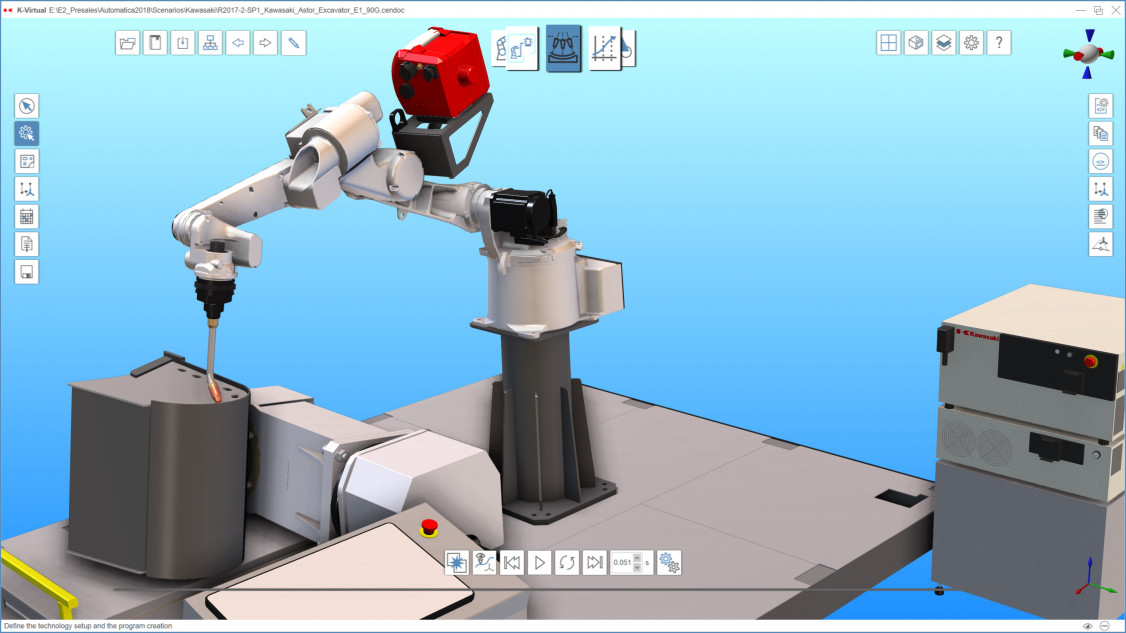The height and width of the screenshot is (633, 1126).
Task: Open the calendar grid icon in left sidebar
Action: point(27,216)
